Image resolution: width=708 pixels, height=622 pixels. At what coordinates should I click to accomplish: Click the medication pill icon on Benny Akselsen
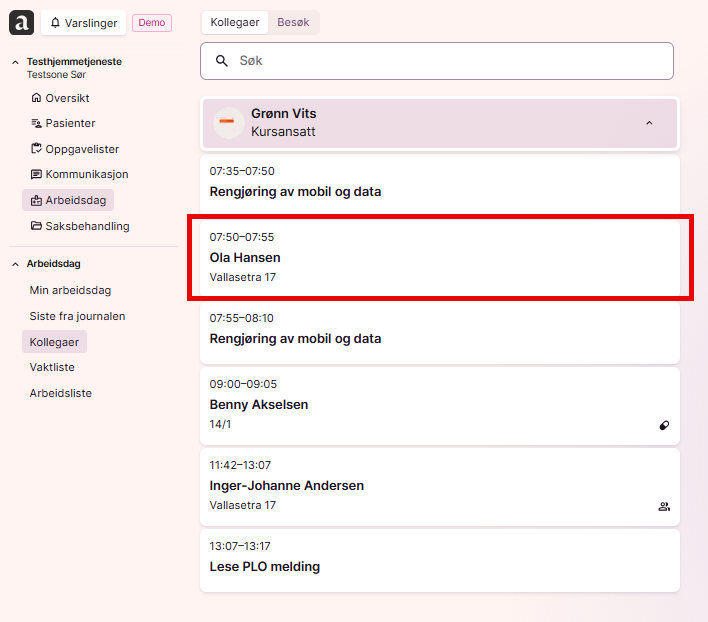click(664, 425)
